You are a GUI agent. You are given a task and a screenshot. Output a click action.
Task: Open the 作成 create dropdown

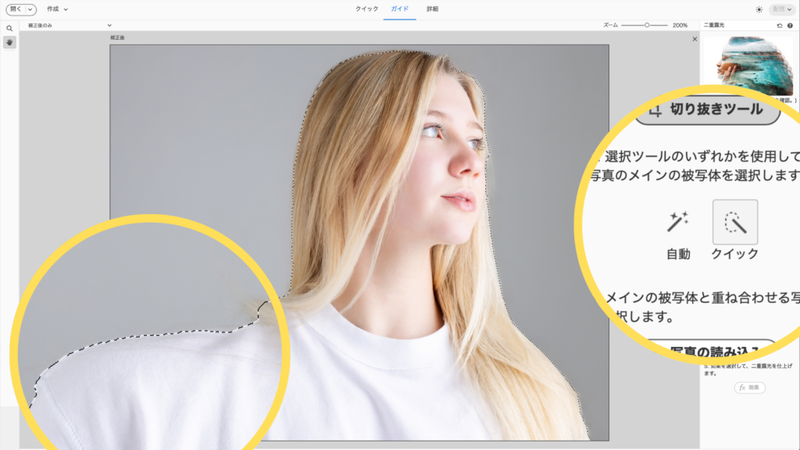coord(57,9)
